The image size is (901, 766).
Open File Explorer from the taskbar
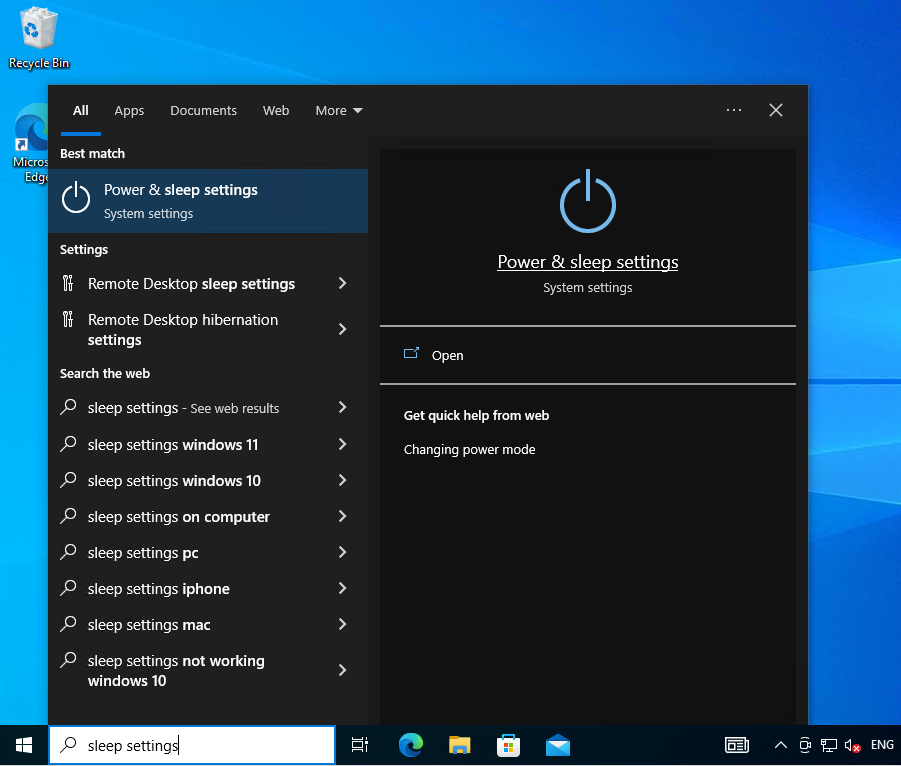[x=460, y=745]
